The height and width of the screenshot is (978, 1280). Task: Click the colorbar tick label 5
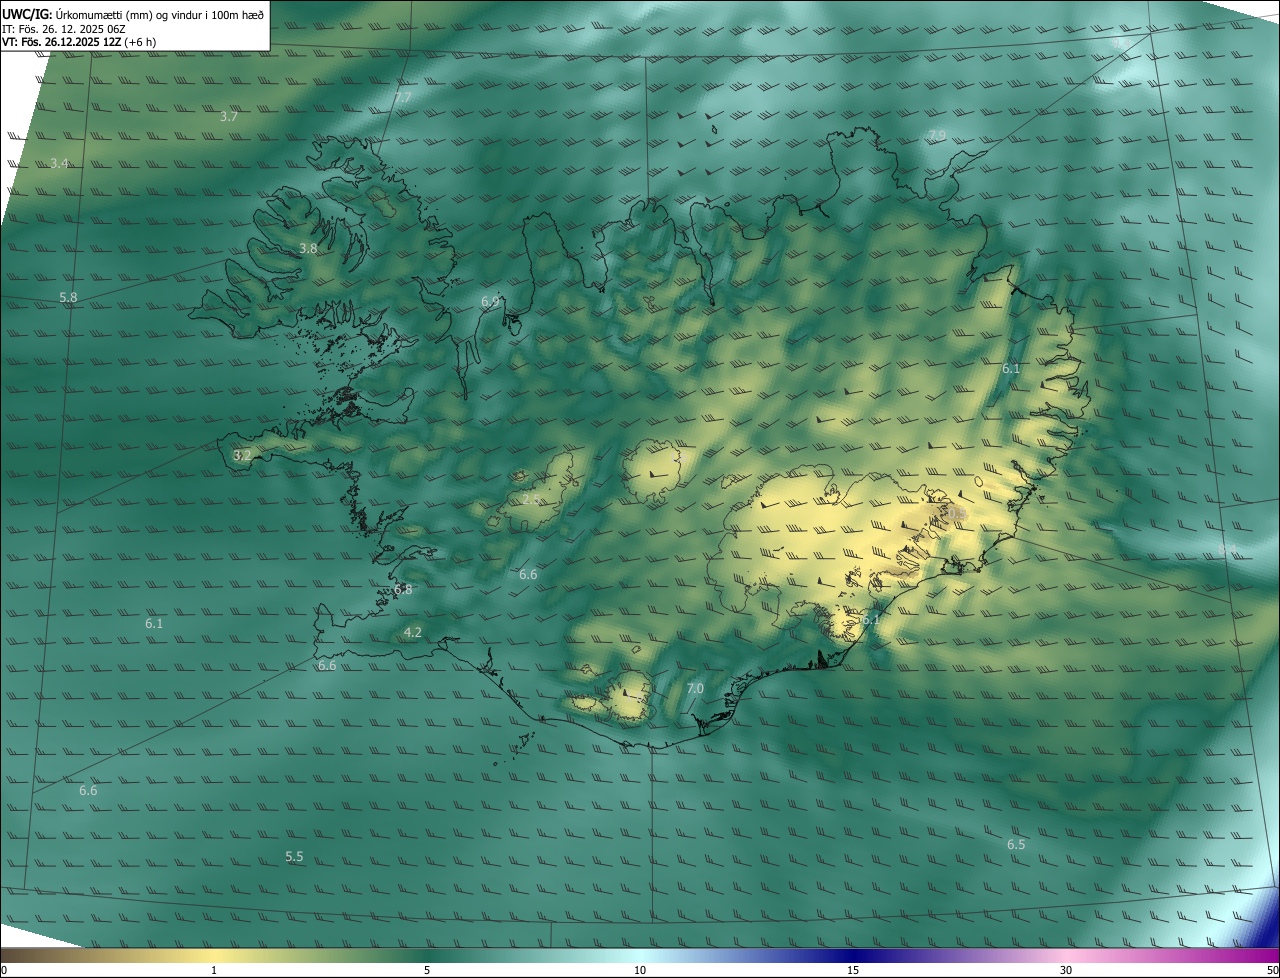click(427, 971)
